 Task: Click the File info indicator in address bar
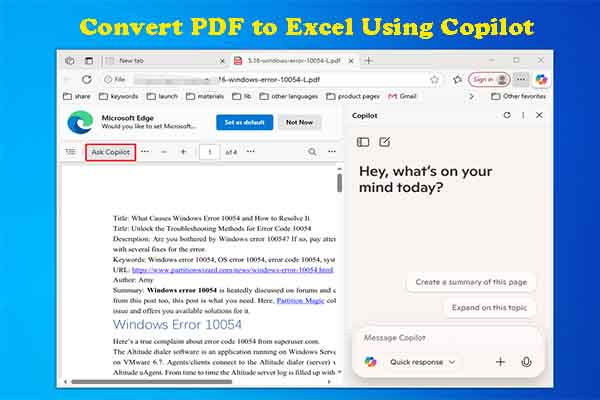(x=115, y=79)
